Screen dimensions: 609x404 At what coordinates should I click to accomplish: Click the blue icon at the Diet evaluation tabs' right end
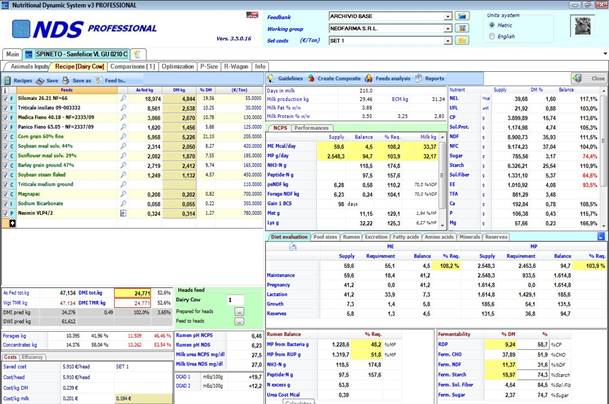[601, 236]
